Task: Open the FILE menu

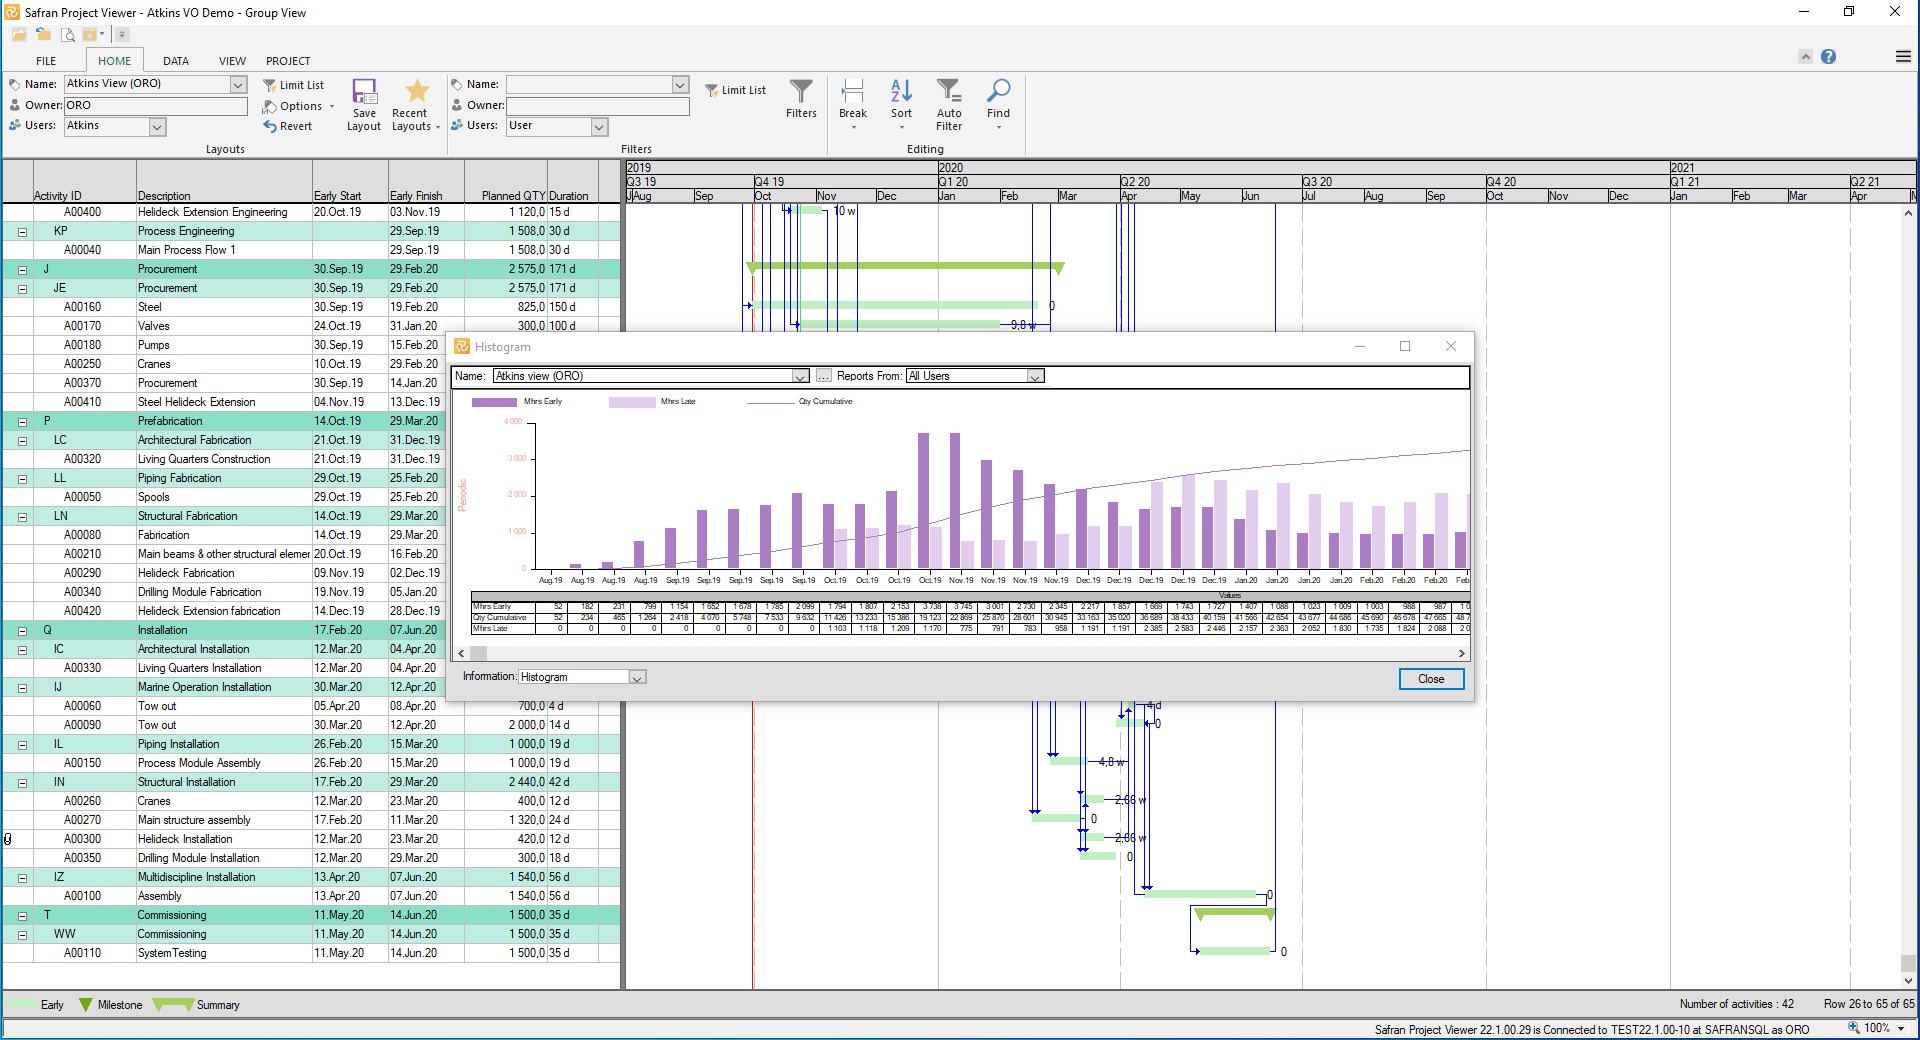Action: [x=46, y=61]
